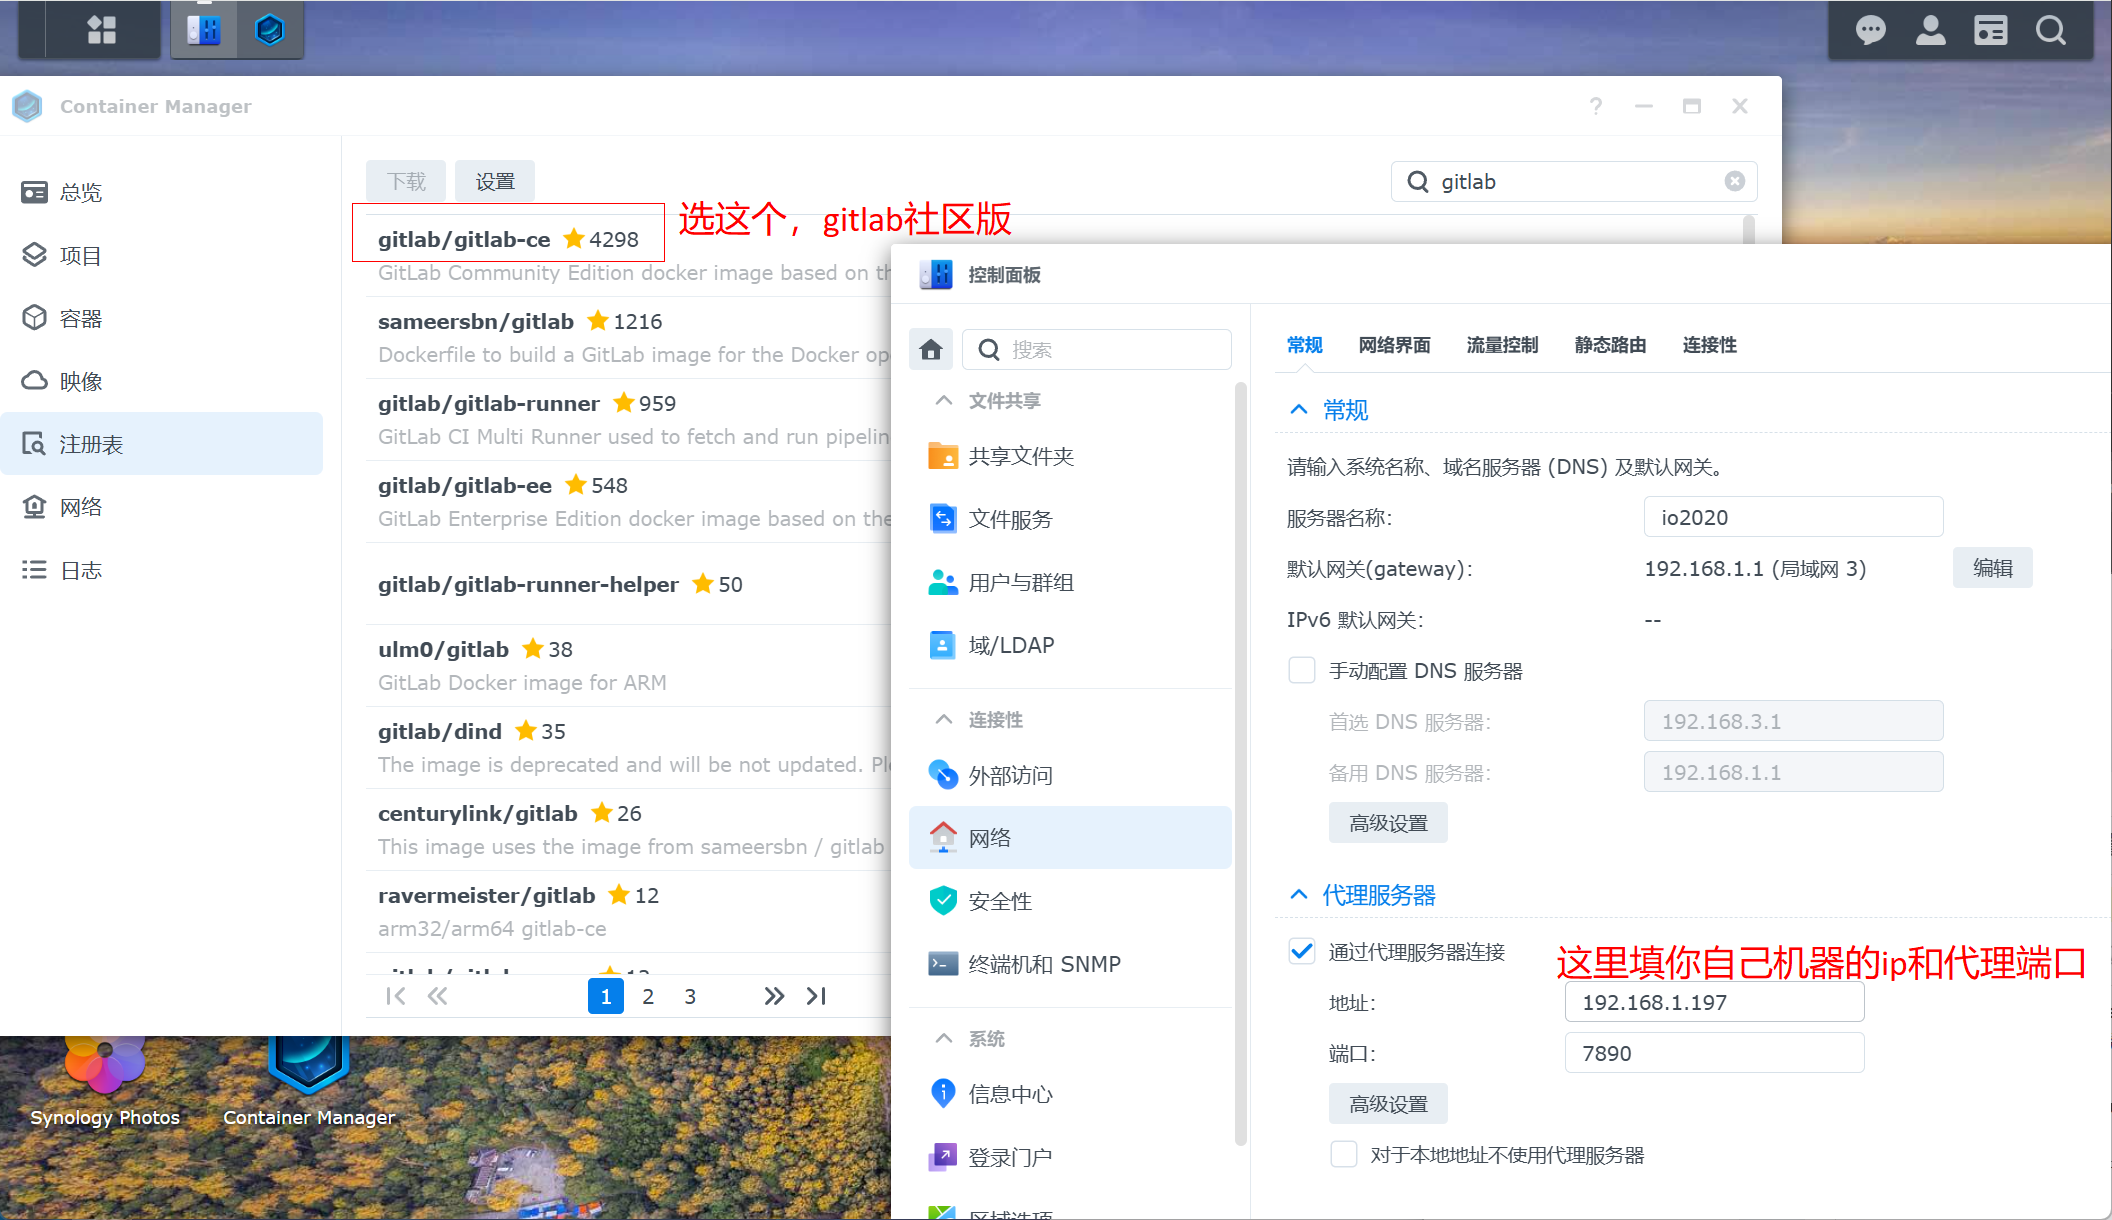Switch to the 网络界面 tab
The height and width of the screenshot is (1220, 2112).
1394,344
